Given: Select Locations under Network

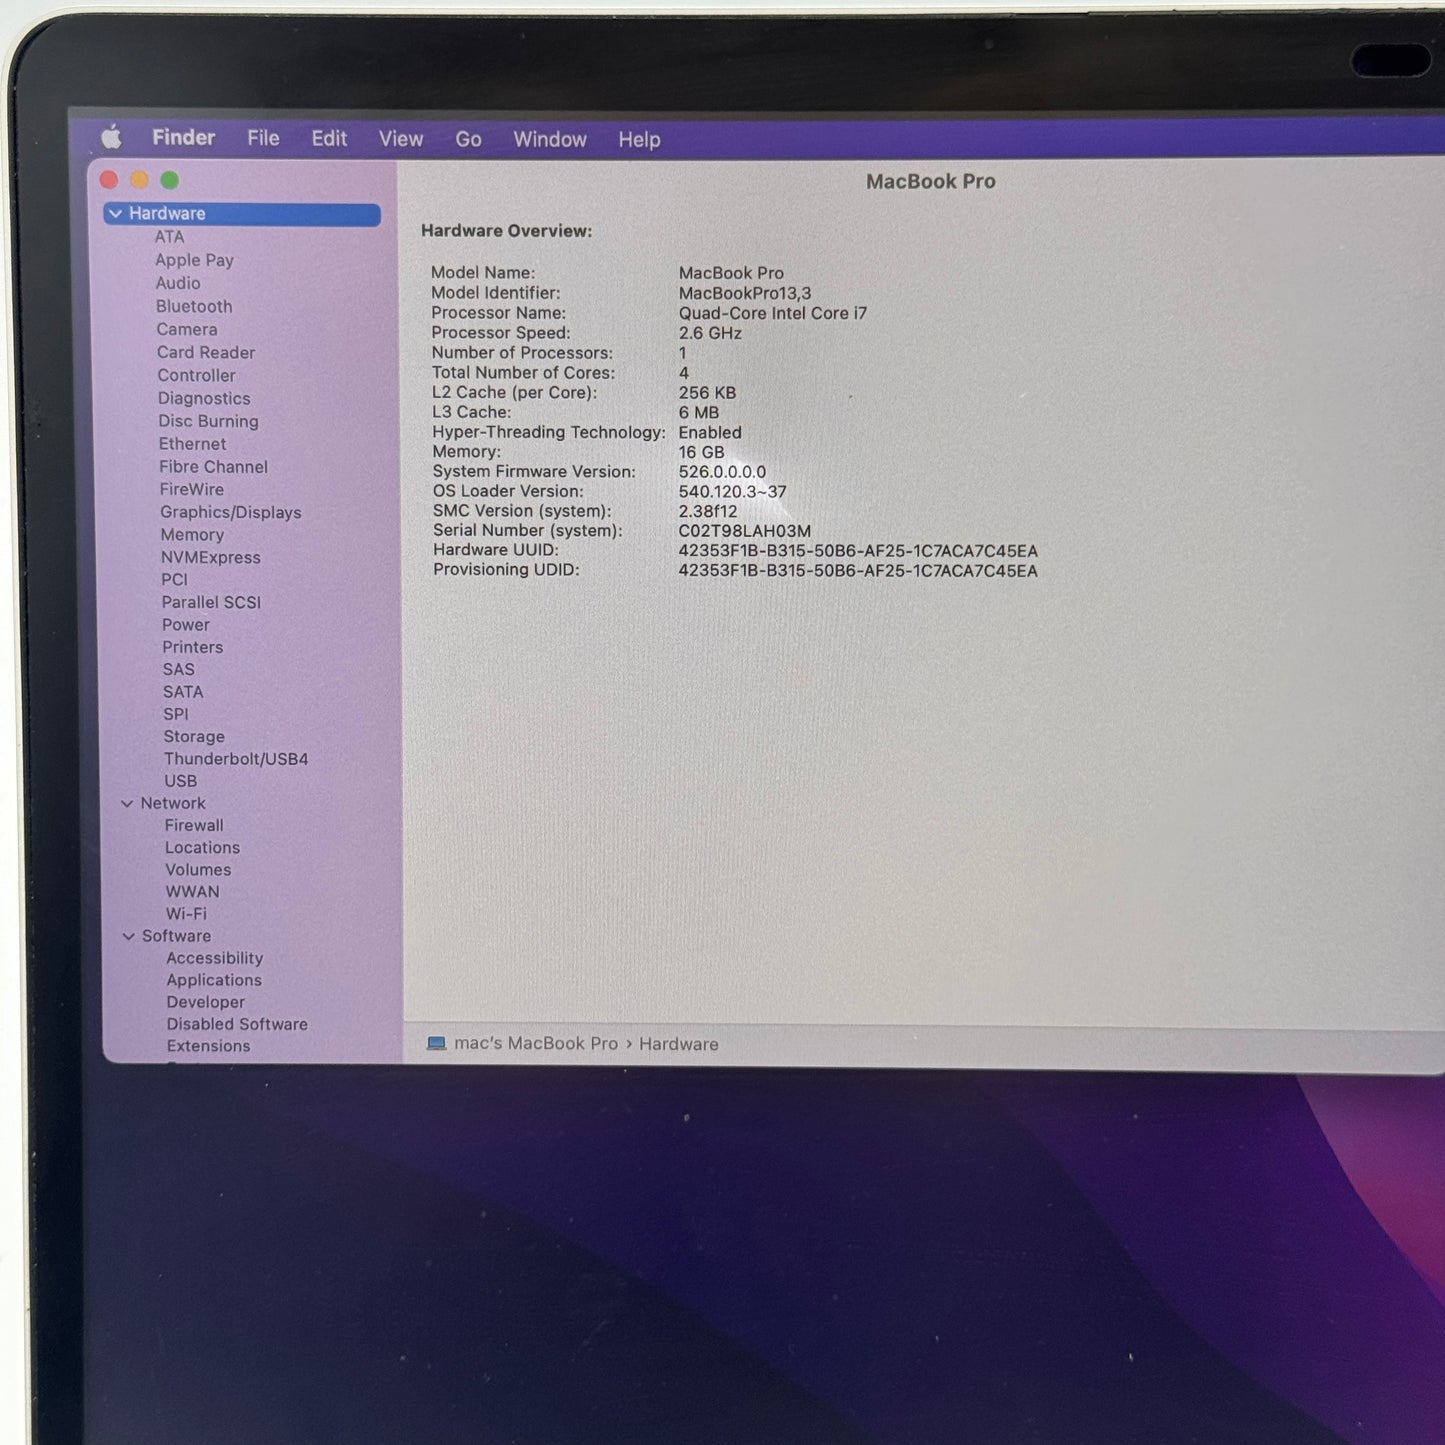Looking at the screenshot, I should (202, 847).
